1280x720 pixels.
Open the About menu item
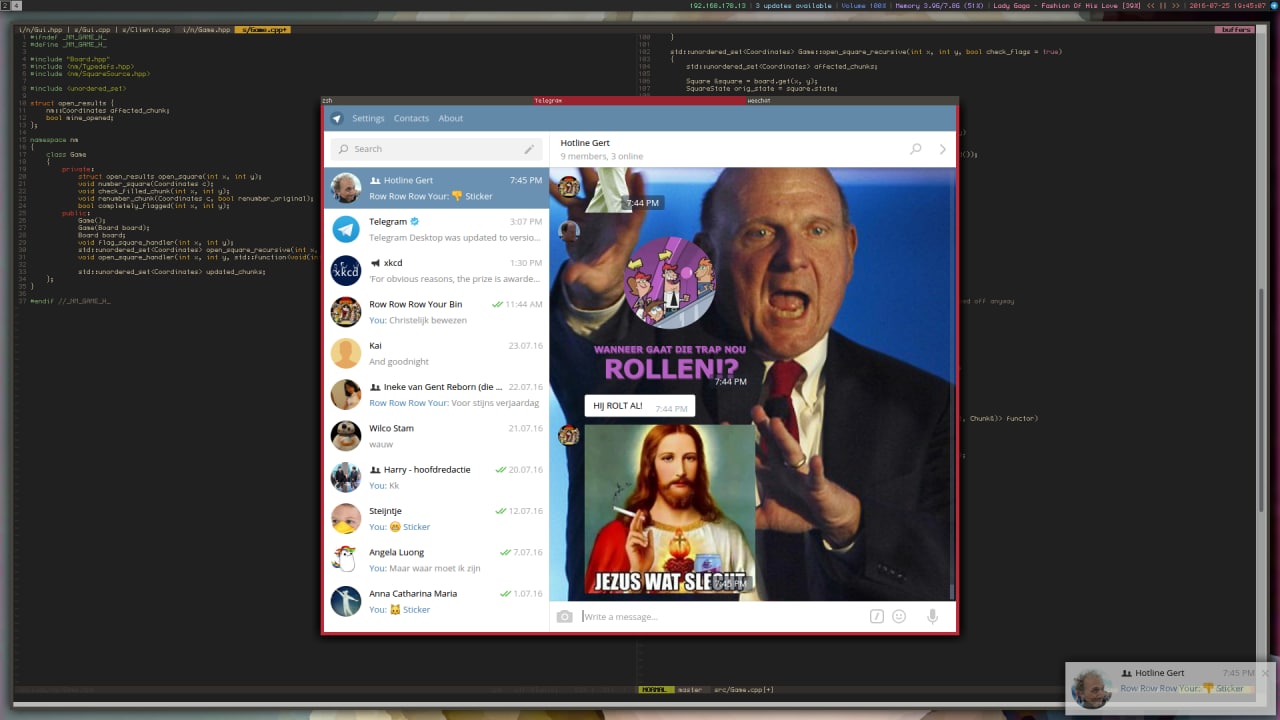[x=451, y=118]
